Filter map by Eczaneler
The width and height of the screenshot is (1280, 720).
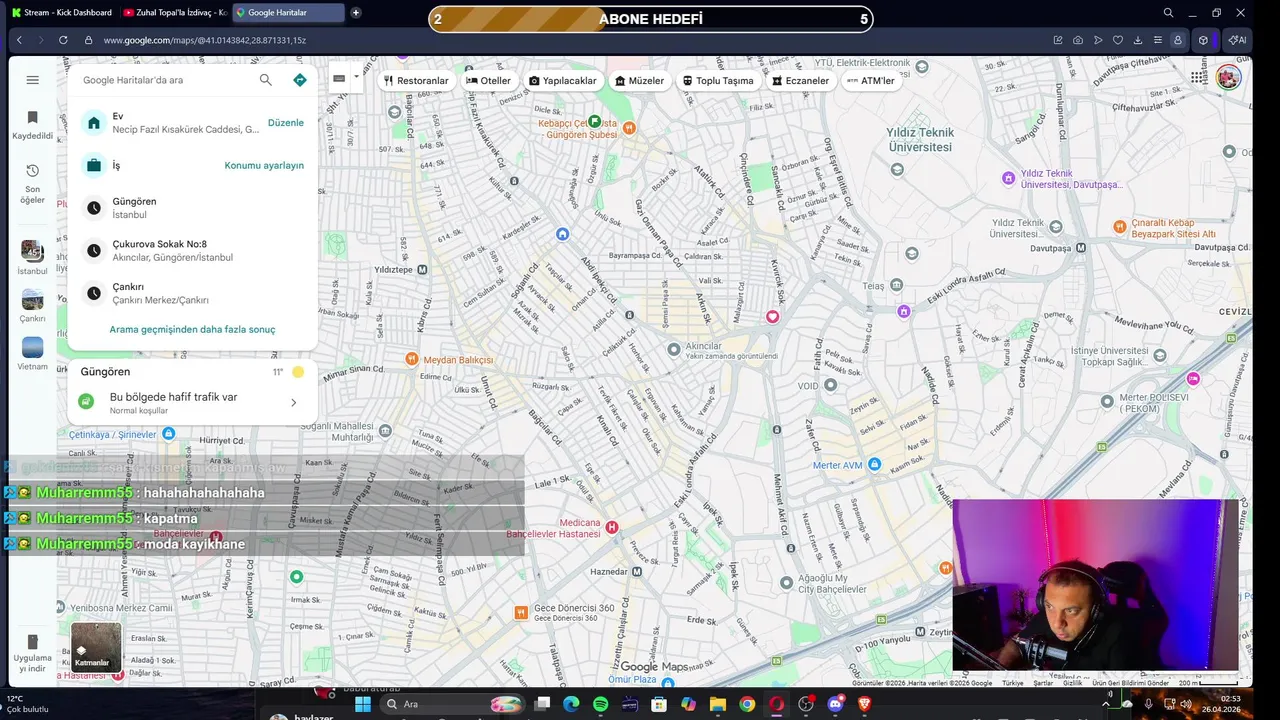pyautogui.click(x=801, y=81)
